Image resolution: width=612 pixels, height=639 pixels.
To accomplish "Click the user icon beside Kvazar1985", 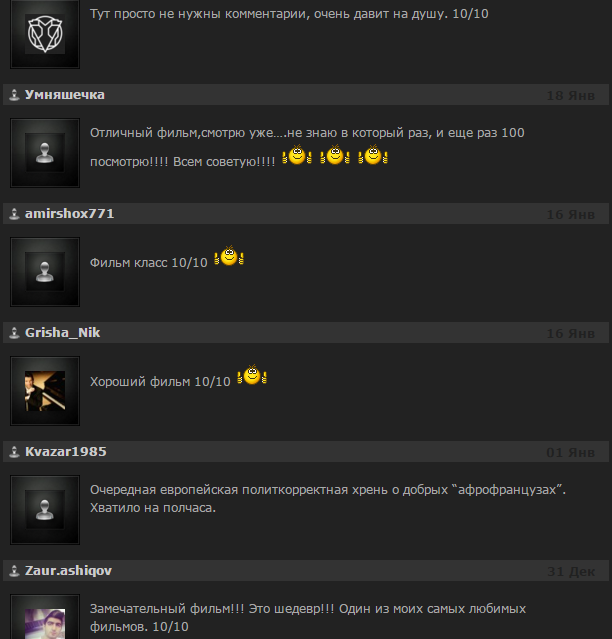I will click(14, 452).
